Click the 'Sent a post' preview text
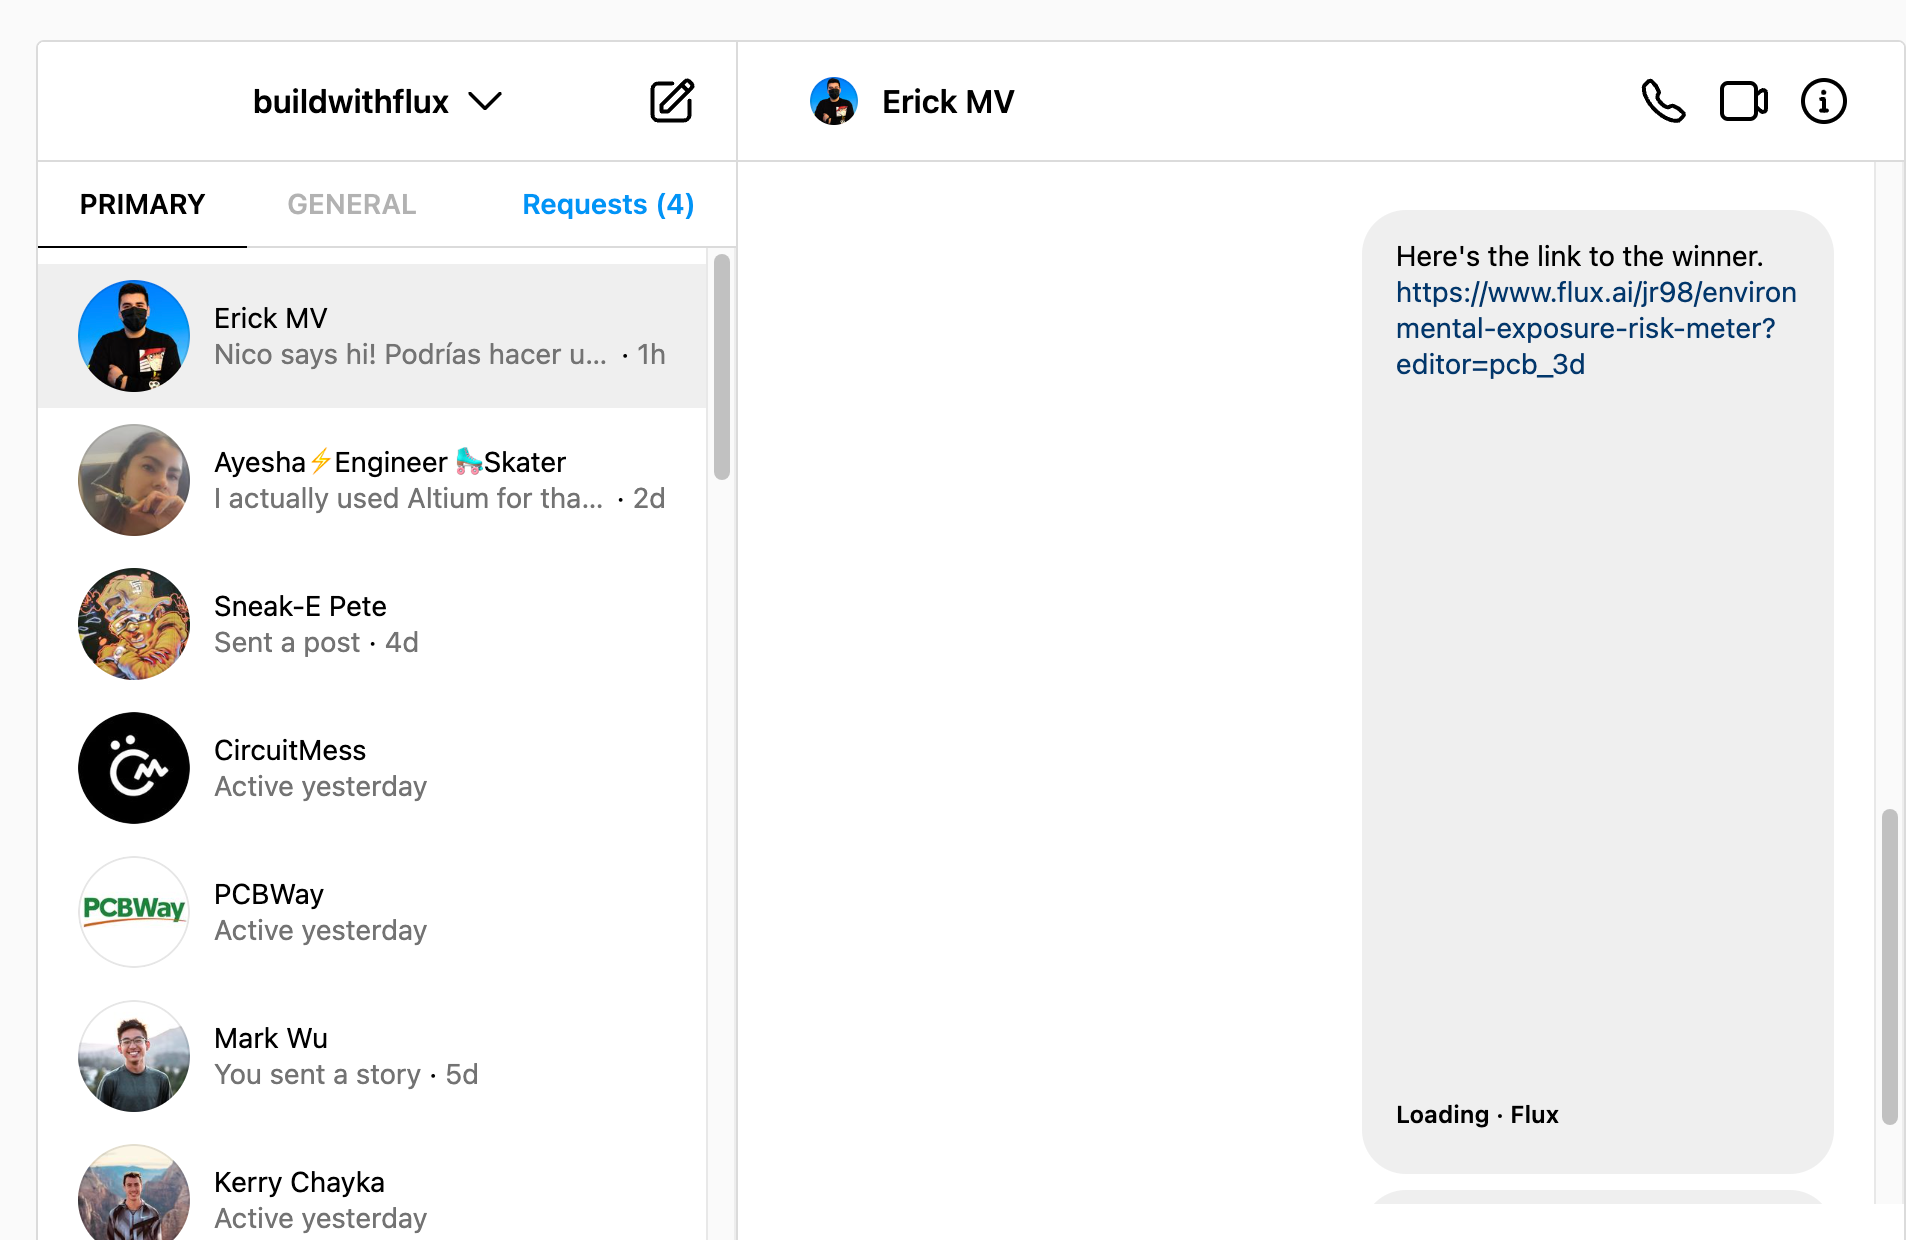The height and width of the screenshot is (1240, 1906). tap(287, 642)
